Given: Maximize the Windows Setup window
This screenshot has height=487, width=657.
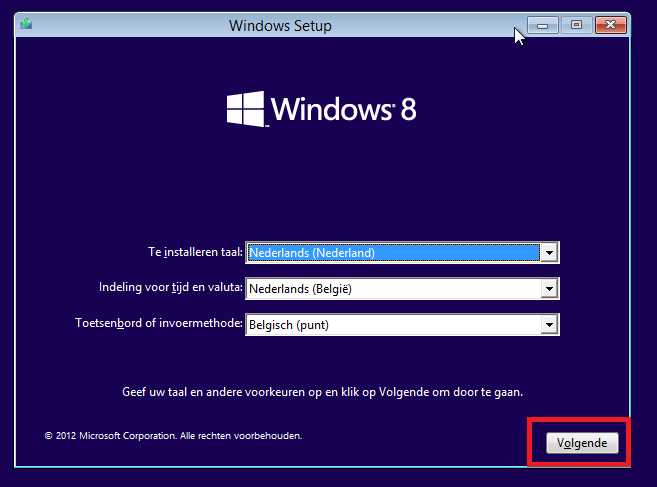Looking at the screenshot, I should click(577, 25).
